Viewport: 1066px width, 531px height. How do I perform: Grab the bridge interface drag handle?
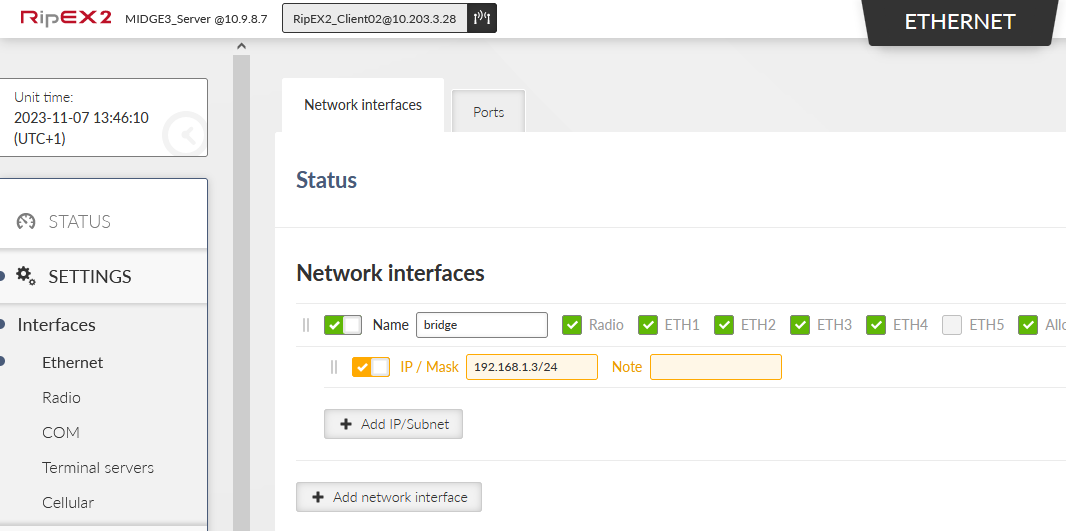coord(306,325)
